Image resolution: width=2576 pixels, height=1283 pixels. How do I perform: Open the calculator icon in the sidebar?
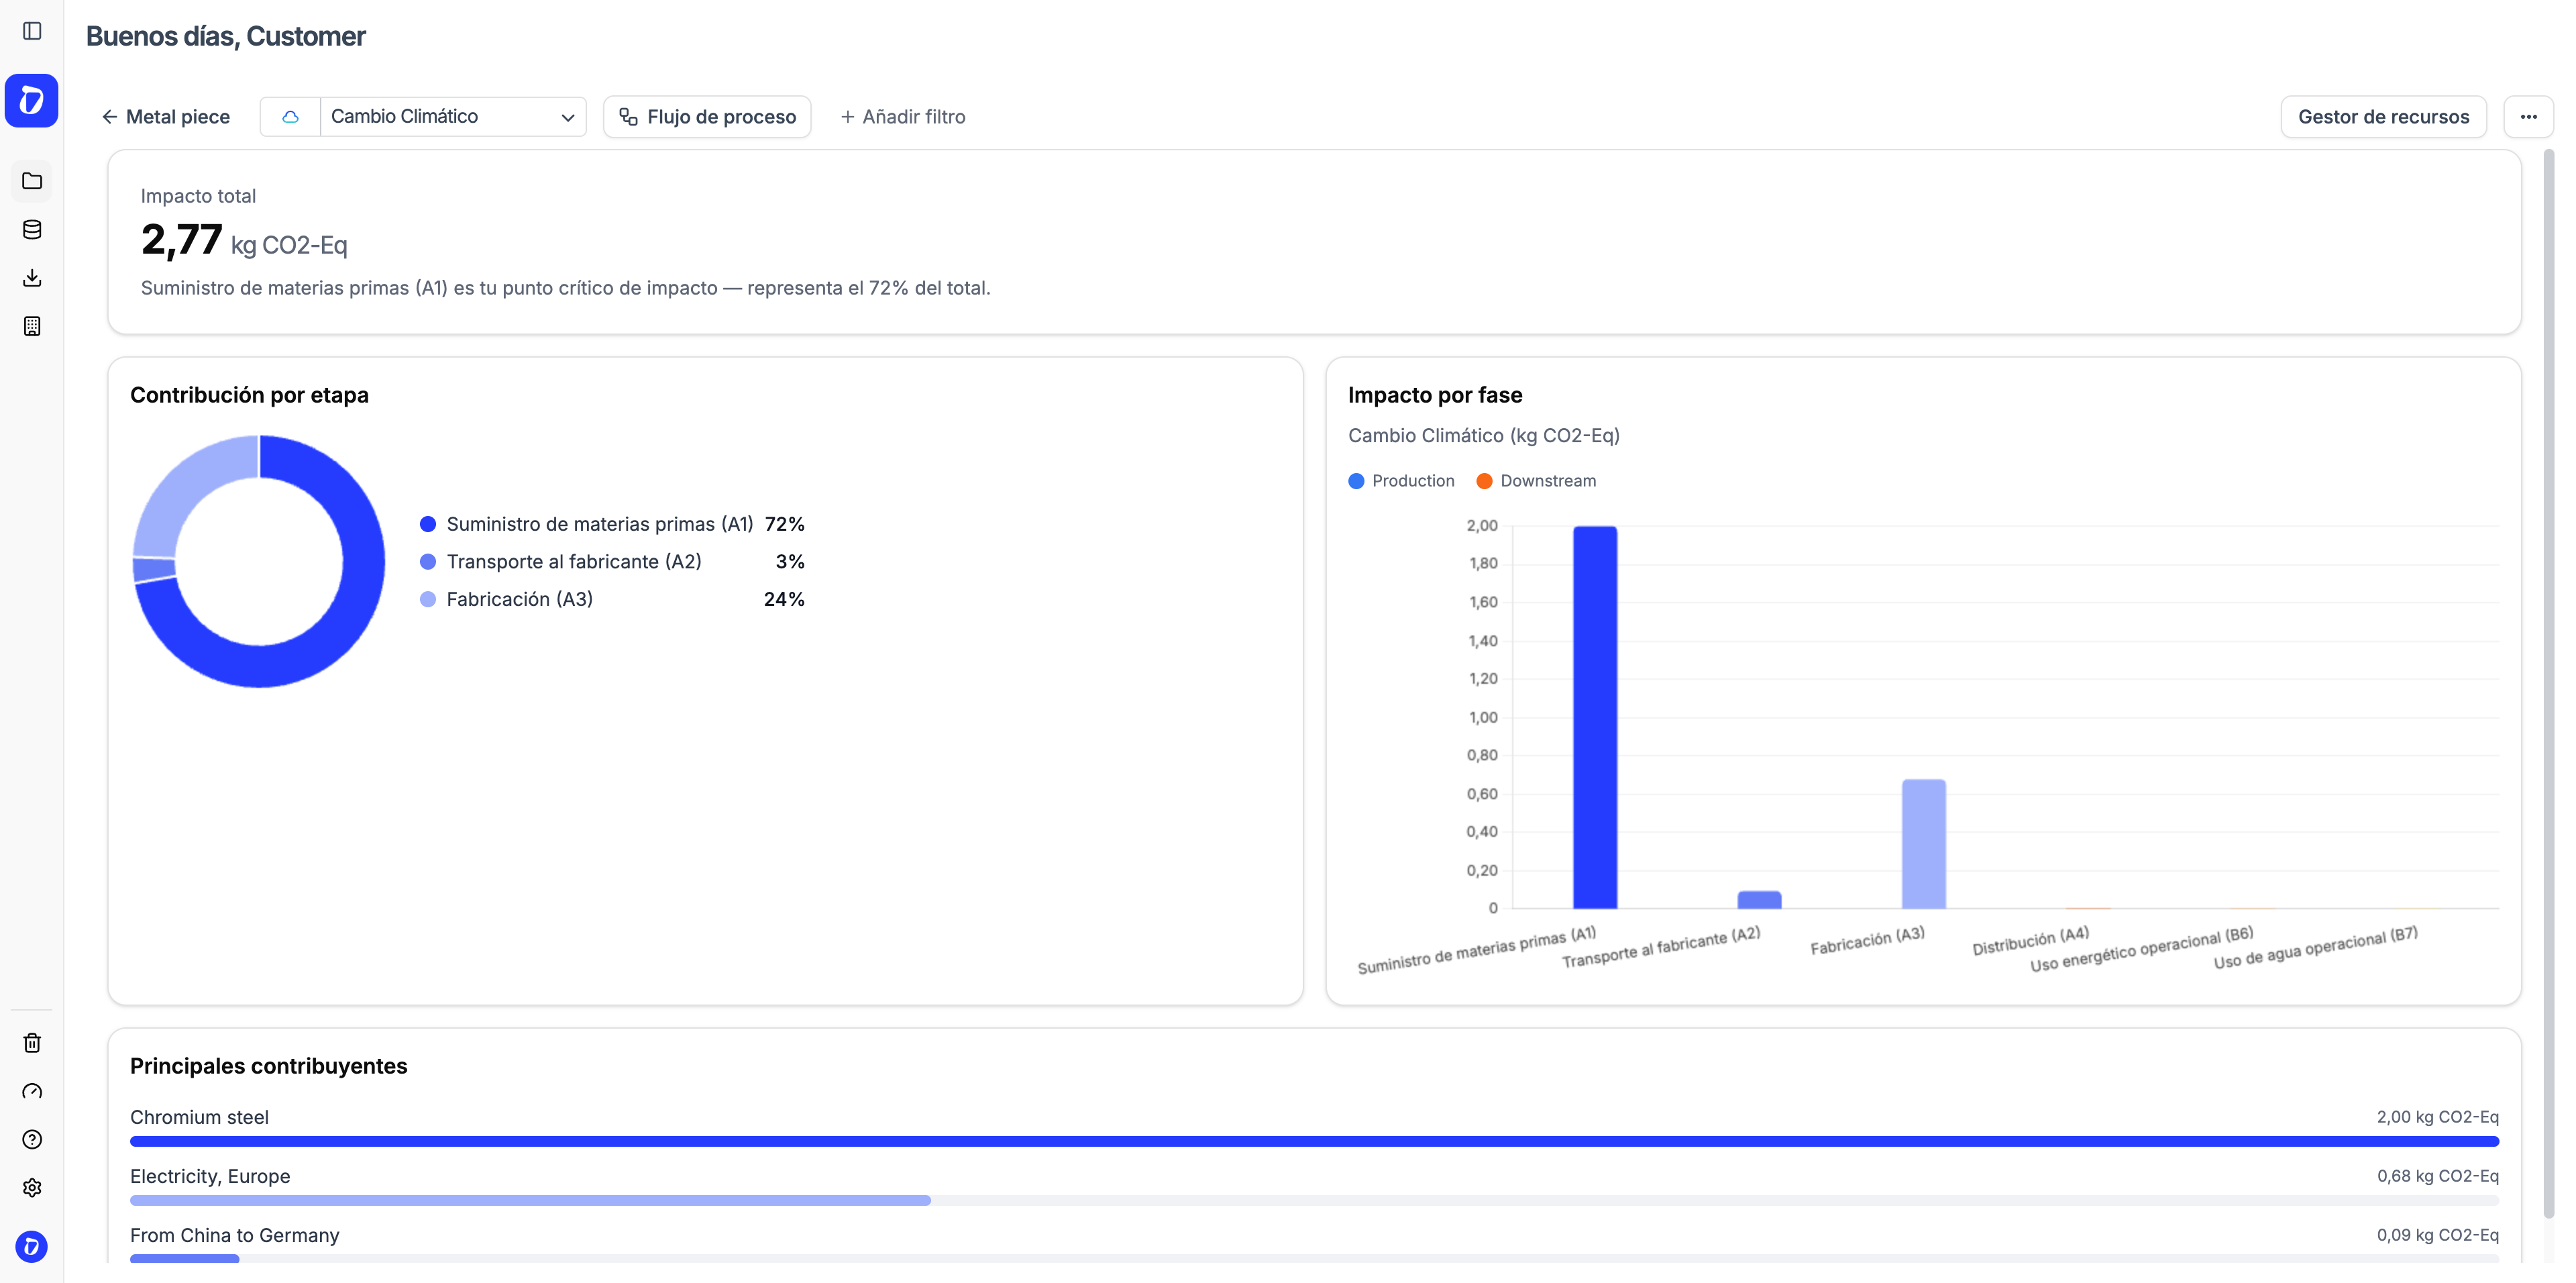point(32,326)
